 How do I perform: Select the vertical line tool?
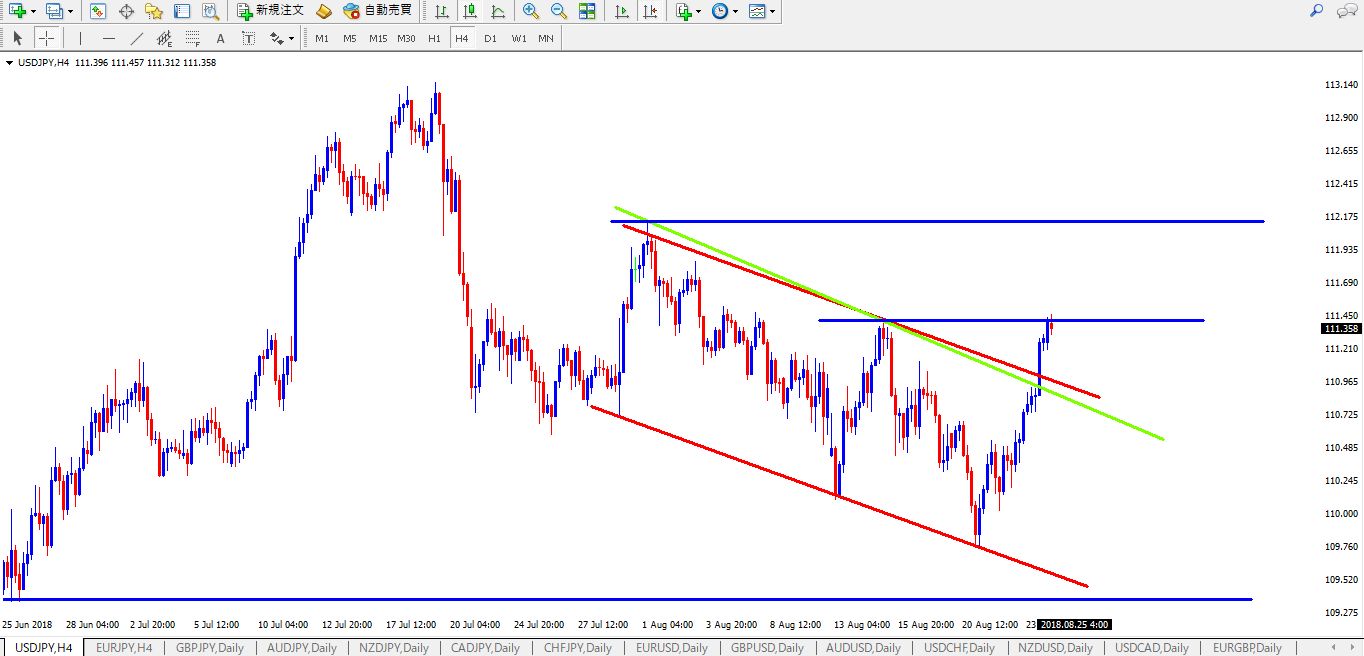pos(80,38)
